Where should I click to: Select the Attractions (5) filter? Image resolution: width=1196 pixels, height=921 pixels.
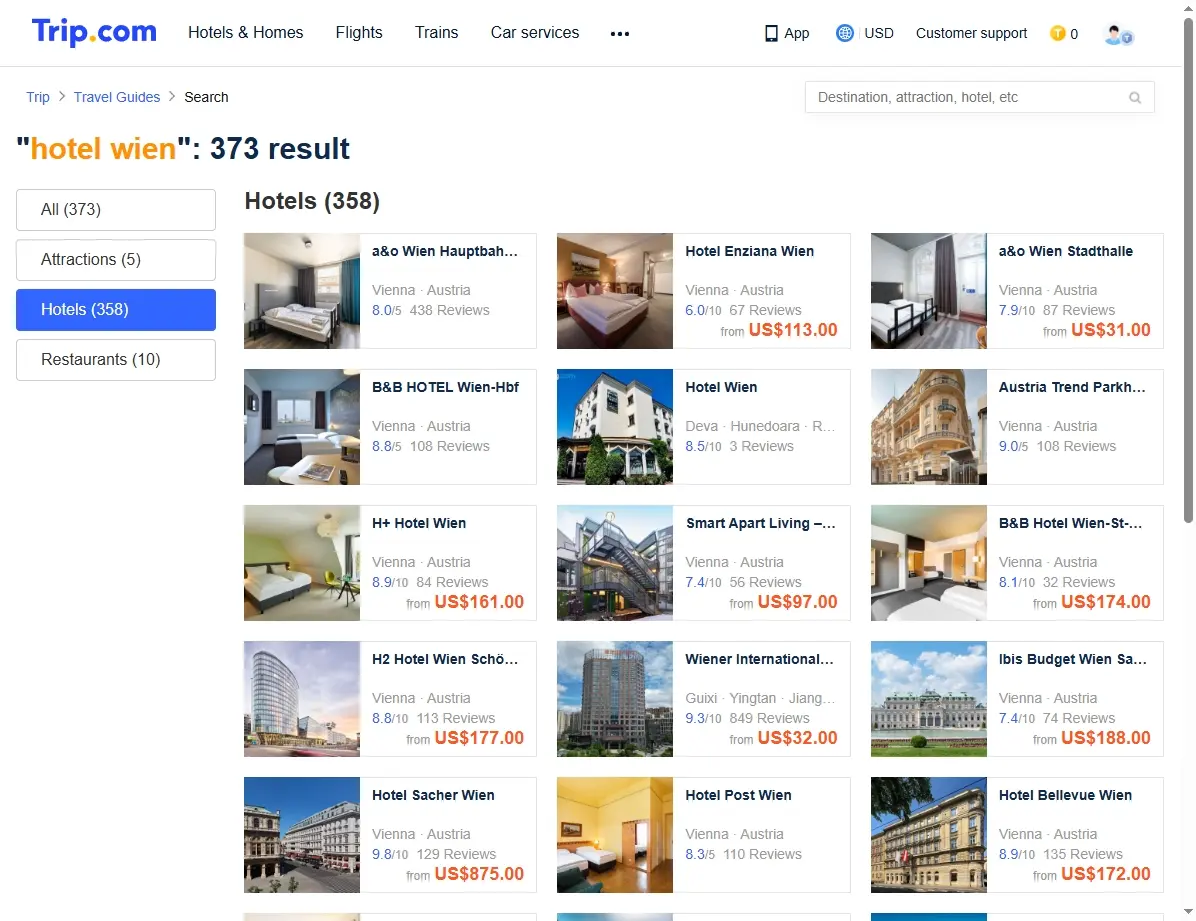[x=116, y=259]
